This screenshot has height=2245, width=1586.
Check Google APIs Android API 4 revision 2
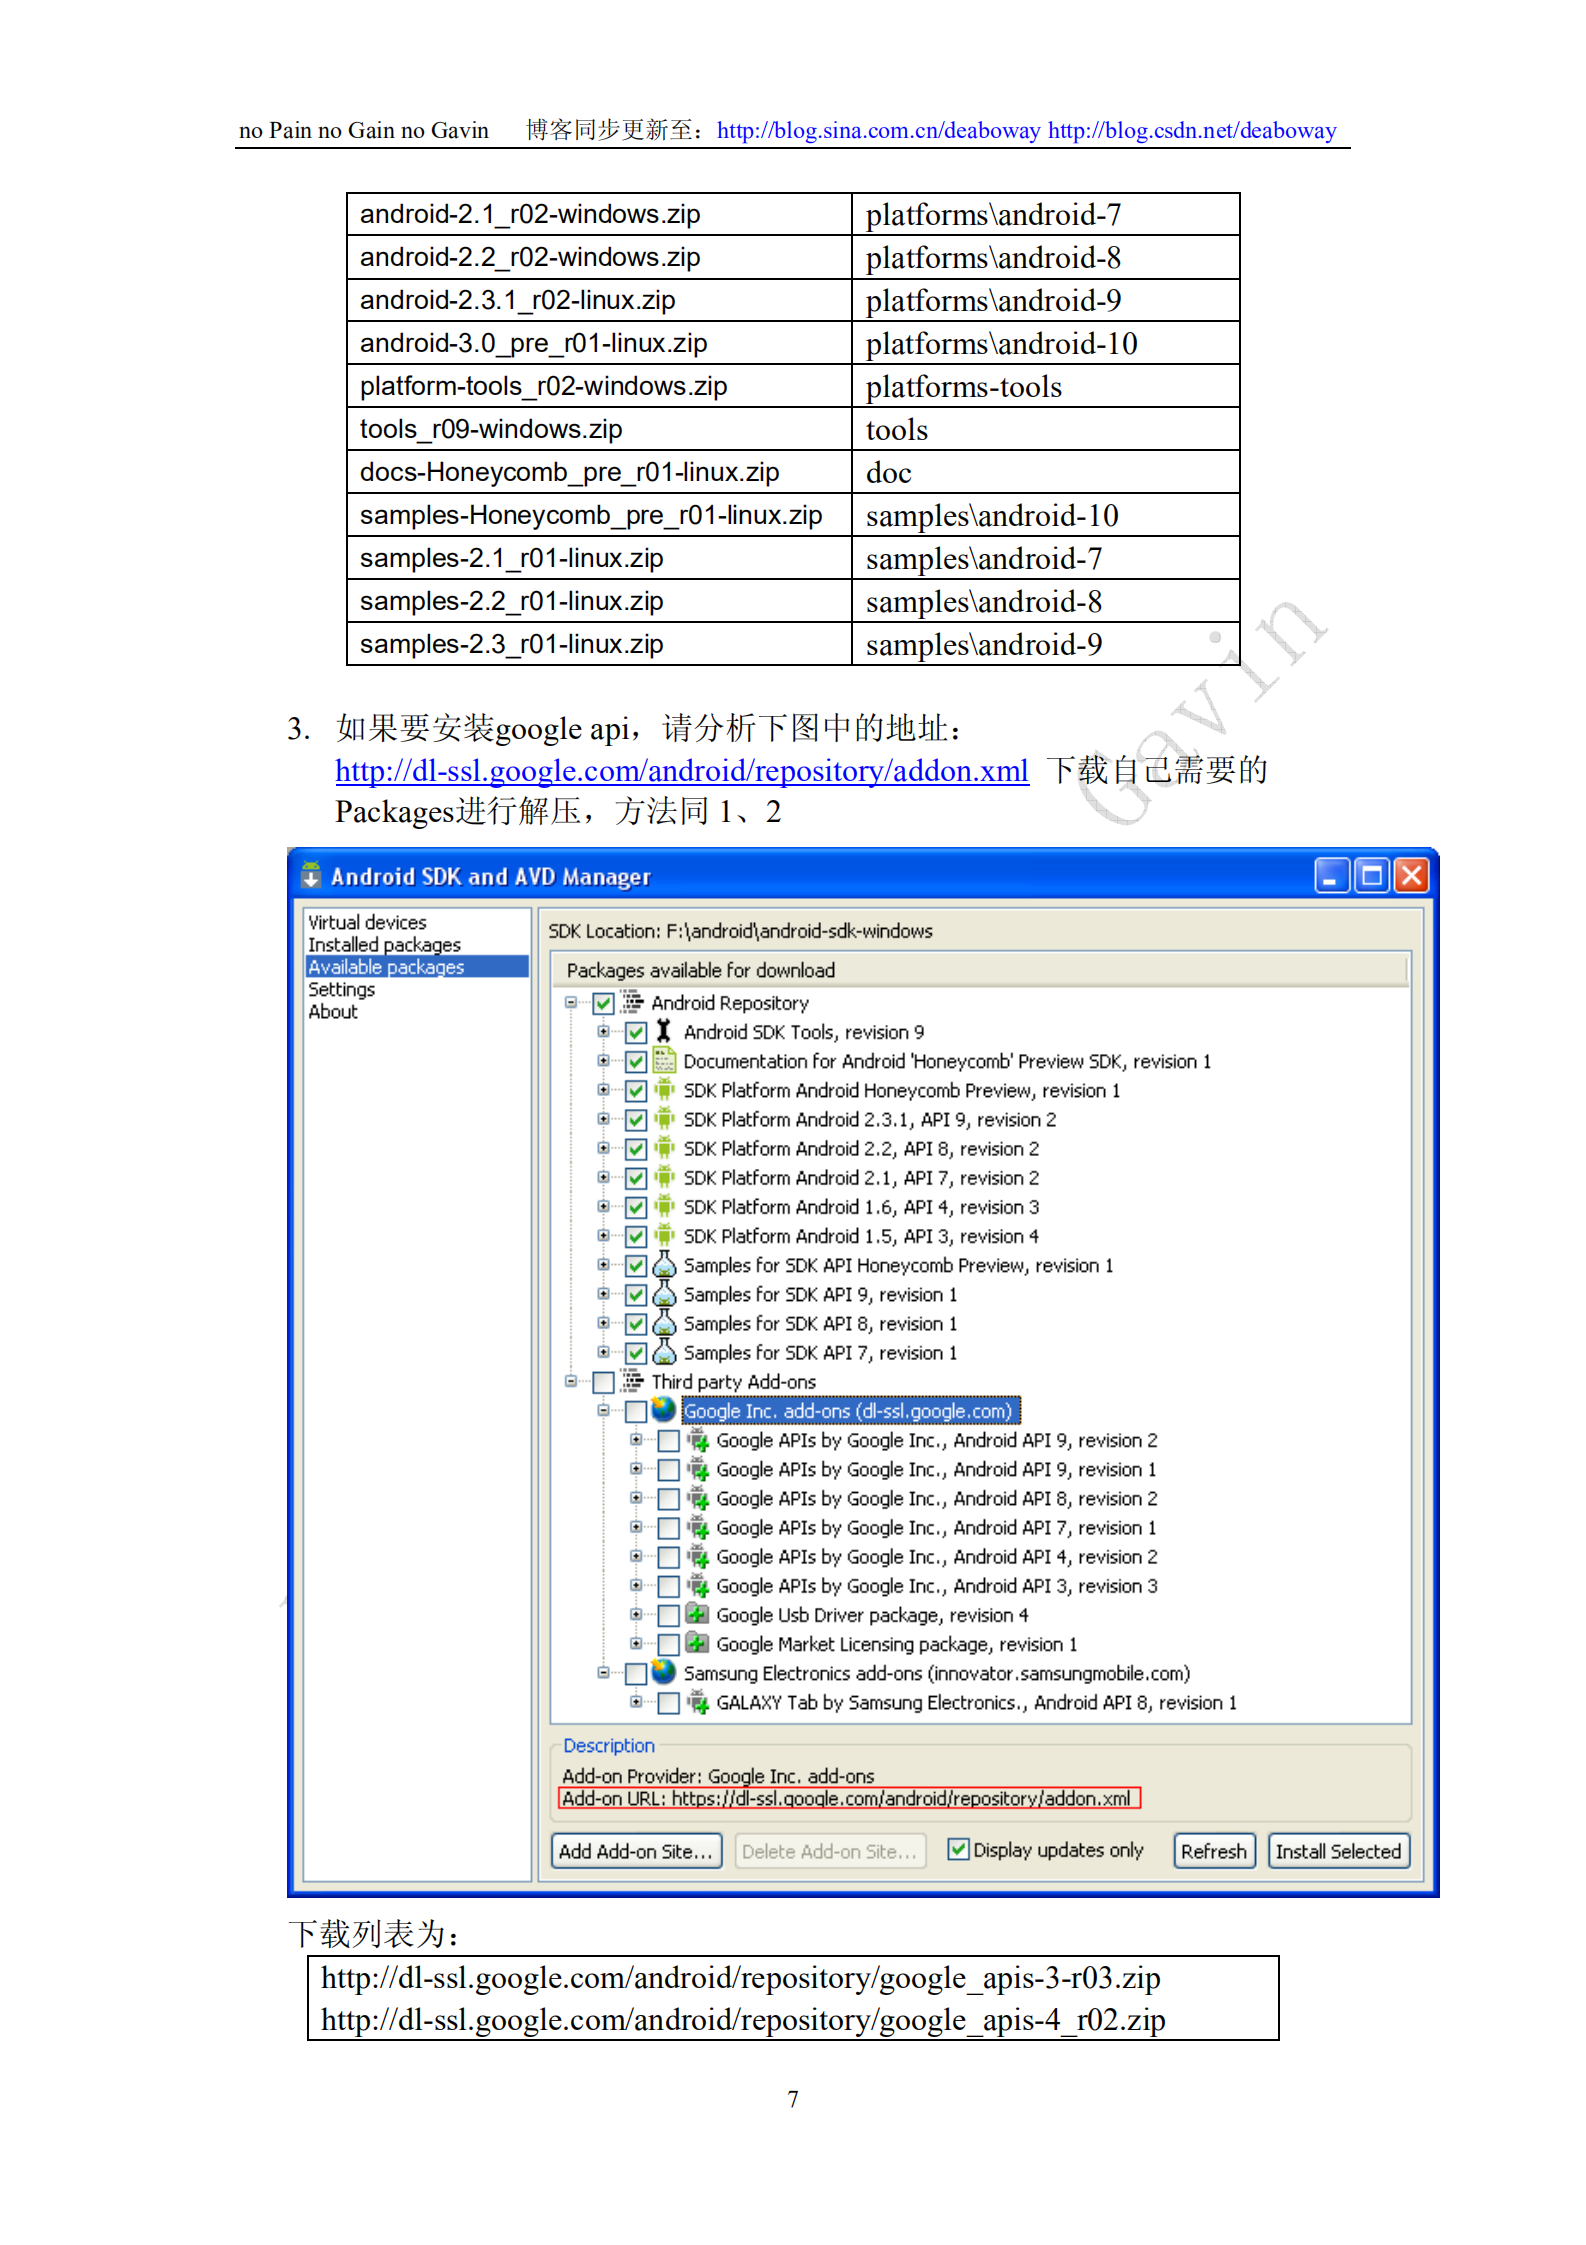(669, 1557)
